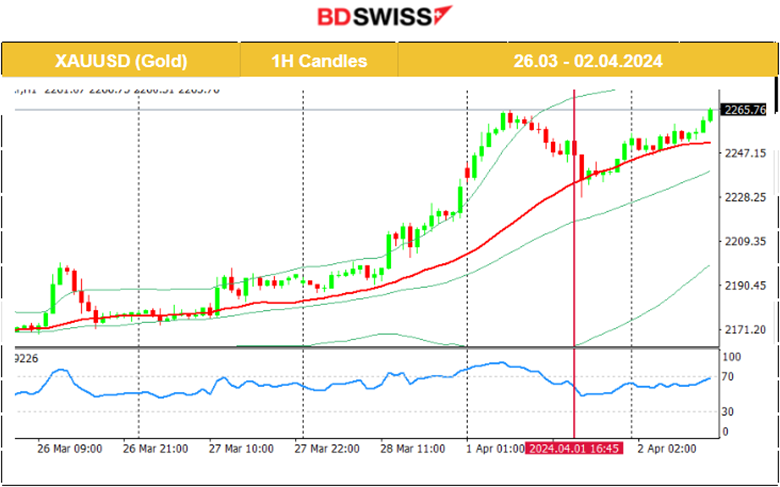This screenshot has height=487, width=780.
Task: Click the current price label 2265.76
Action: 748,109
